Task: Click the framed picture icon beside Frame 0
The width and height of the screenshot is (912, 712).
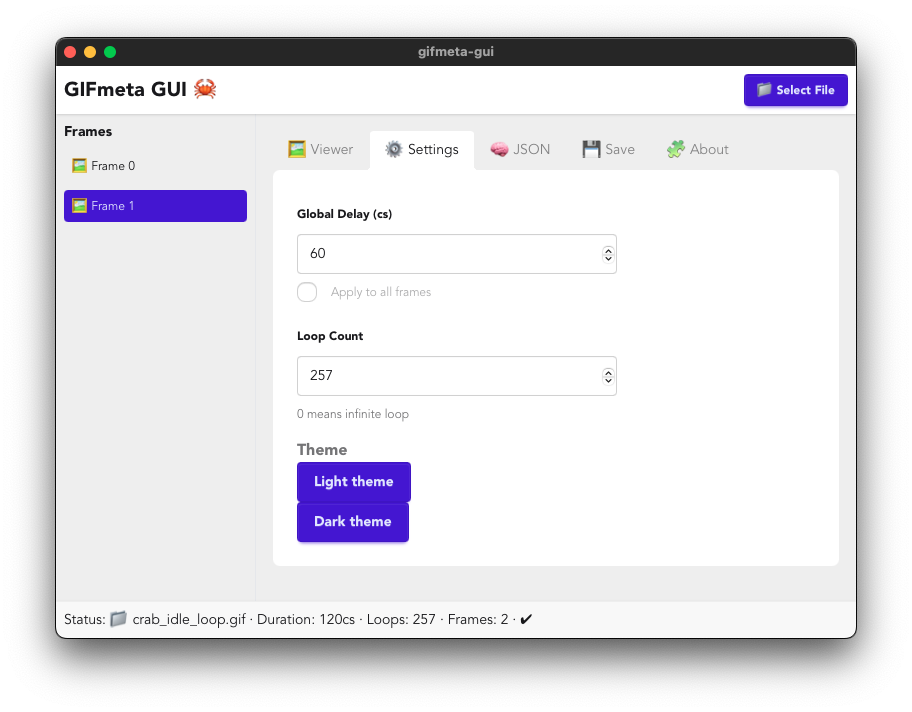Action: point(78,165)
